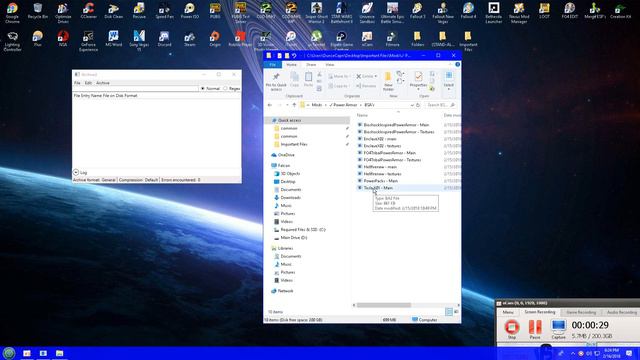Stop the oCam screen recording
This screenshot has width=640, height=360.
[511, 328]
